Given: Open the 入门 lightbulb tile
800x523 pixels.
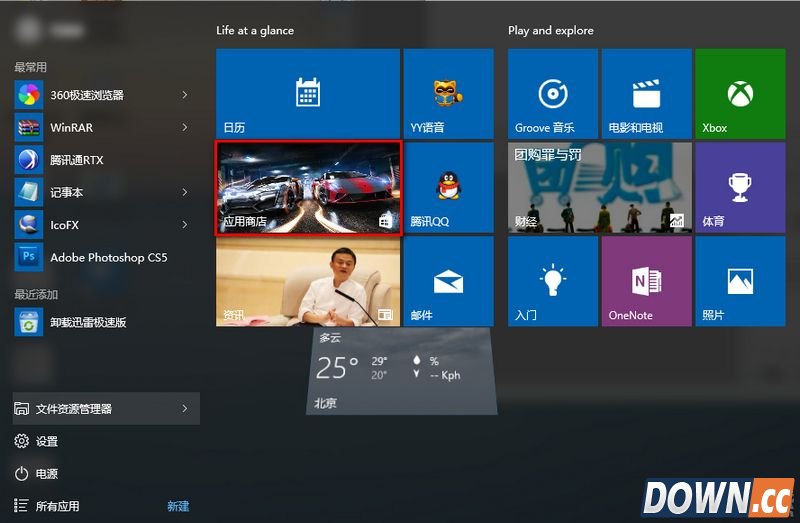Looking at the screenshot, I should pos(553,281).
